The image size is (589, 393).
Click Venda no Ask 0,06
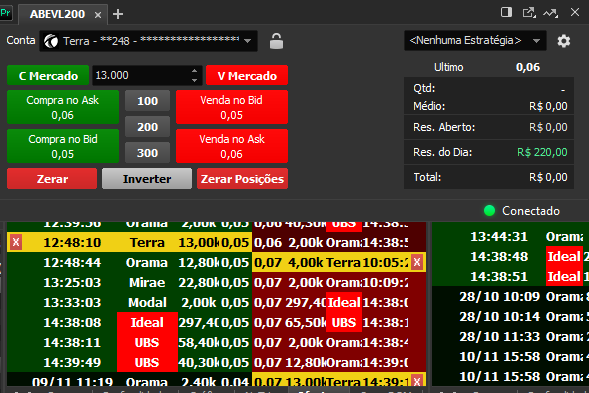coord(232,146)
